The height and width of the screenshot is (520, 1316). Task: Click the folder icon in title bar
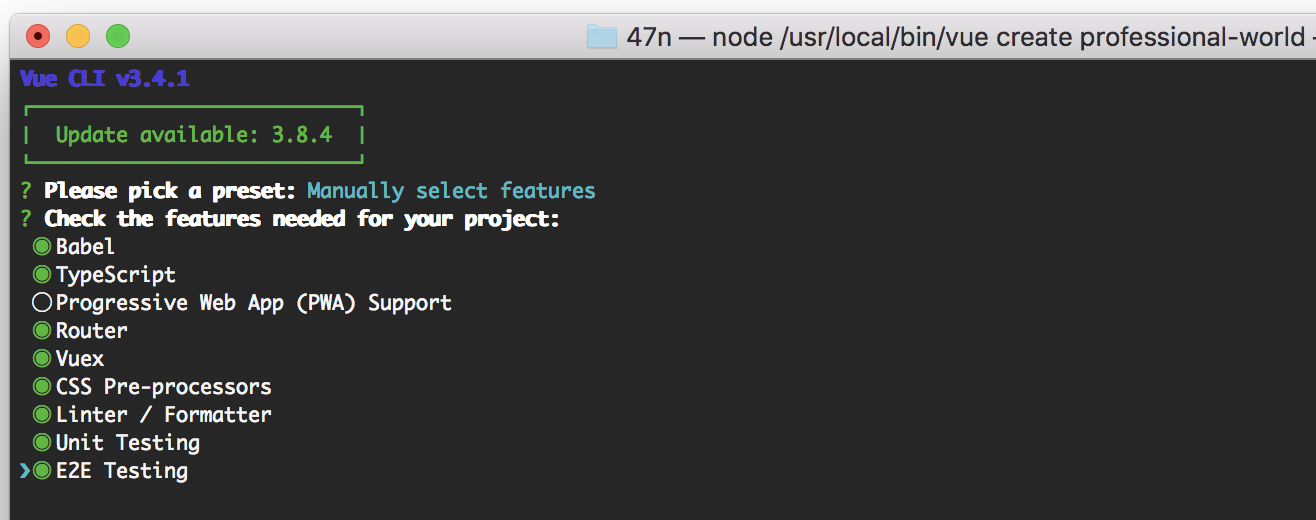[601, 37]
